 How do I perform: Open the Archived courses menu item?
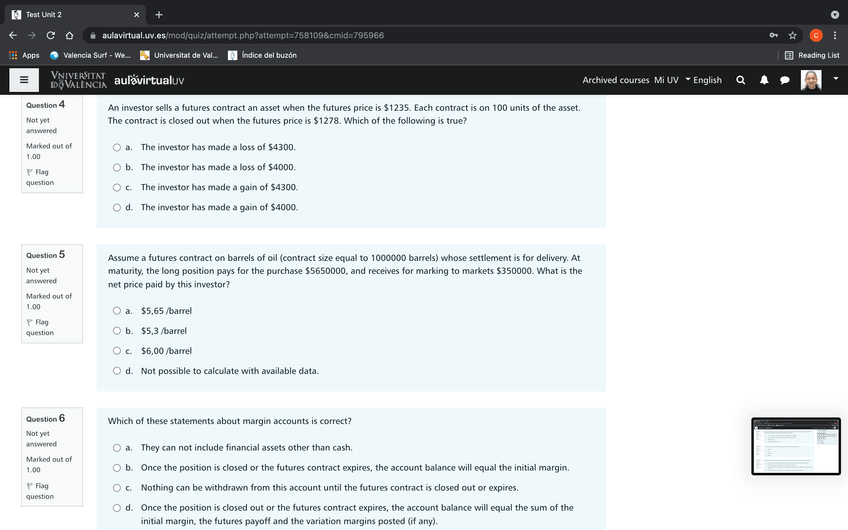point(615,80)
